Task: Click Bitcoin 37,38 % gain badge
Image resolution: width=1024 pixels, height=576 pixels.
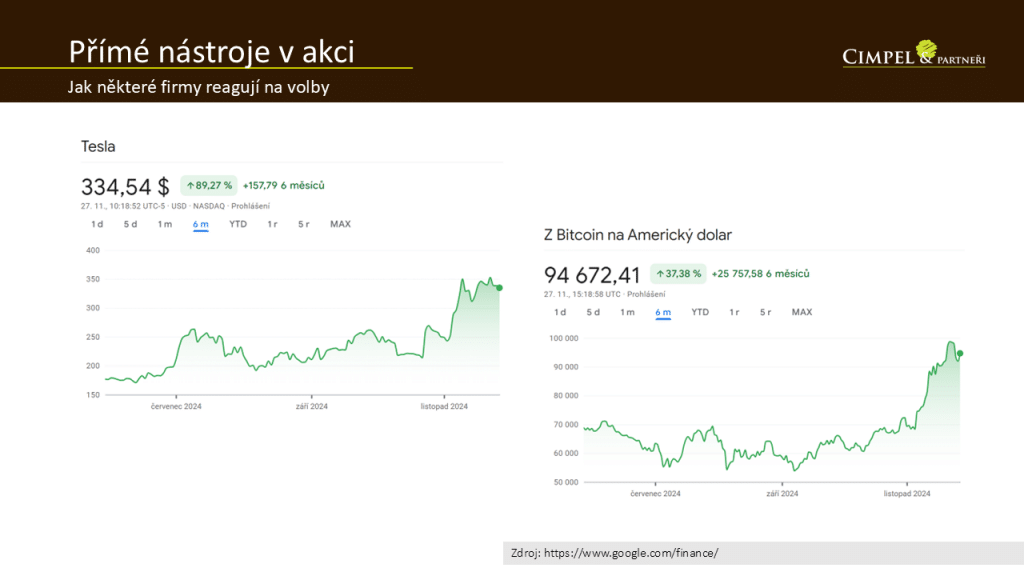Action: point(678,273)
